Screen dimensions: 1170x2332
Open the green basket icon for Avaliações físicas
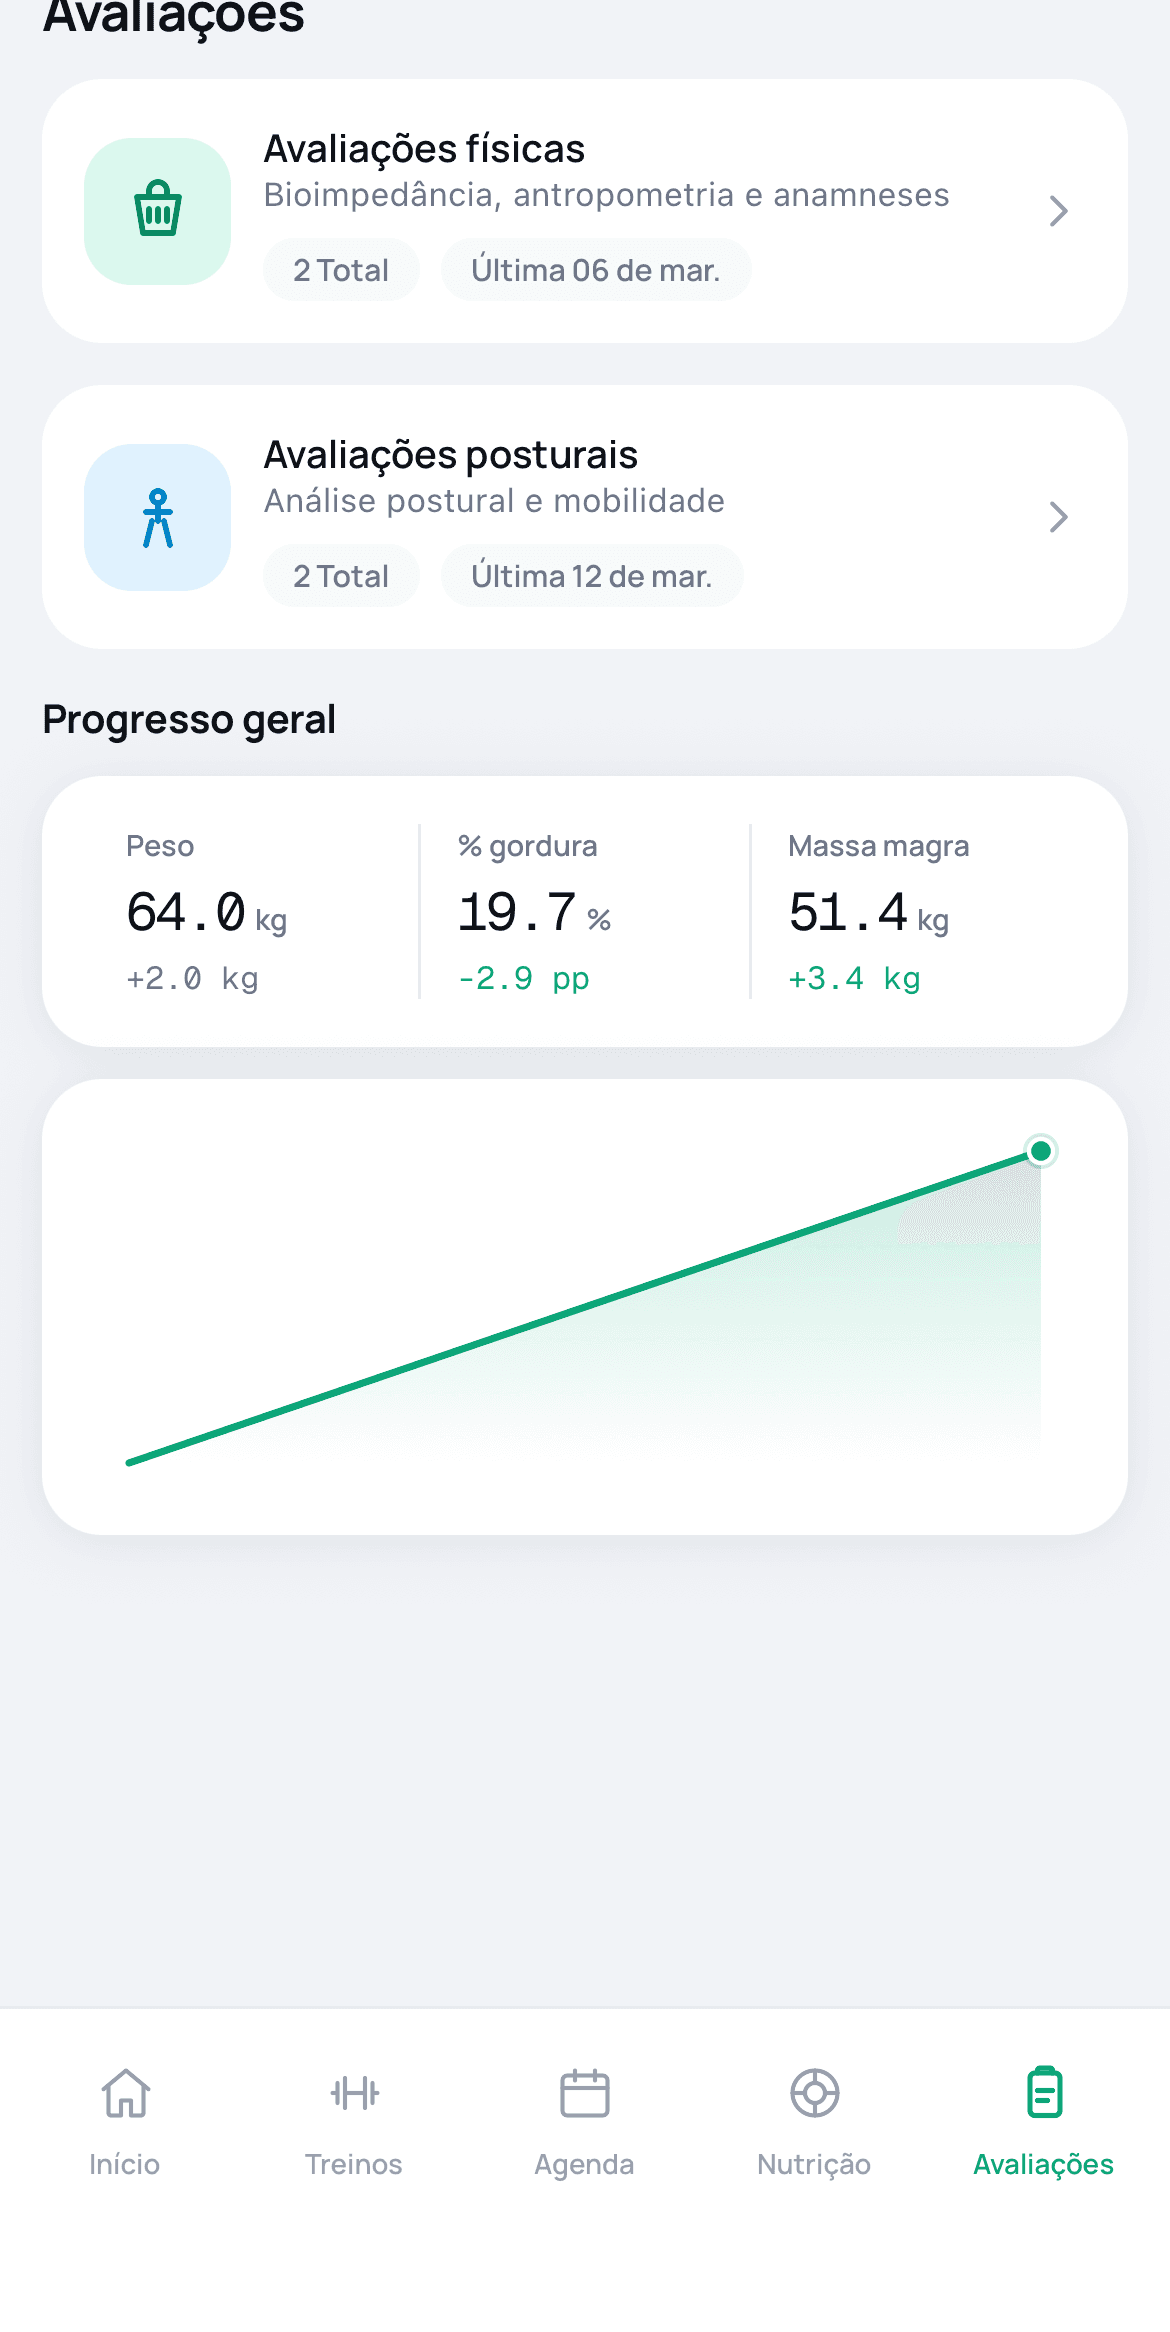(157, 211)
